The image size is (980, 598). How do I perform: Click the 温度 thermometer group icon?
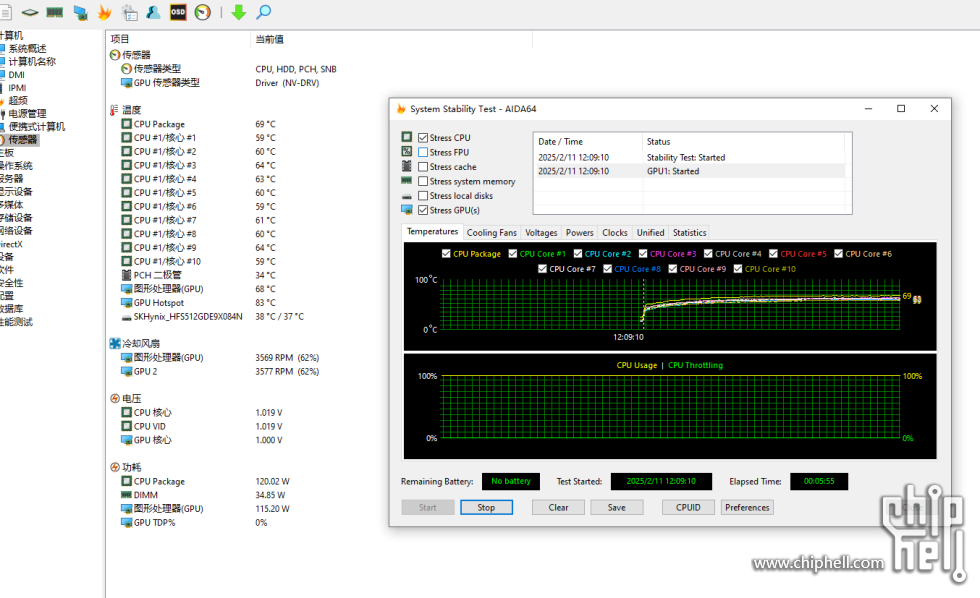point(114,110)
